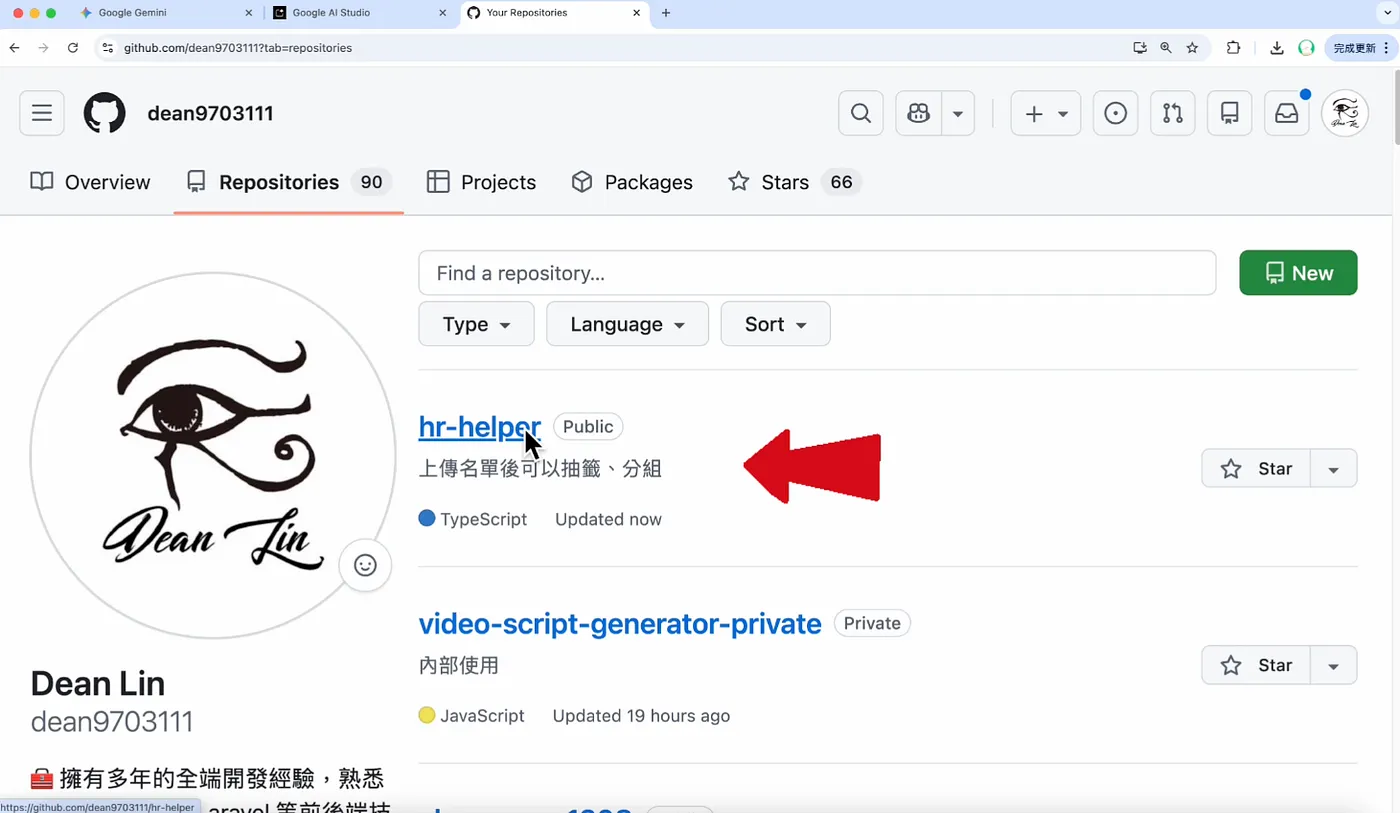Viewport: 1400px width, 813px height.
Task: Bookmark this page with the star icon
Action: (x=1192, y=47)
